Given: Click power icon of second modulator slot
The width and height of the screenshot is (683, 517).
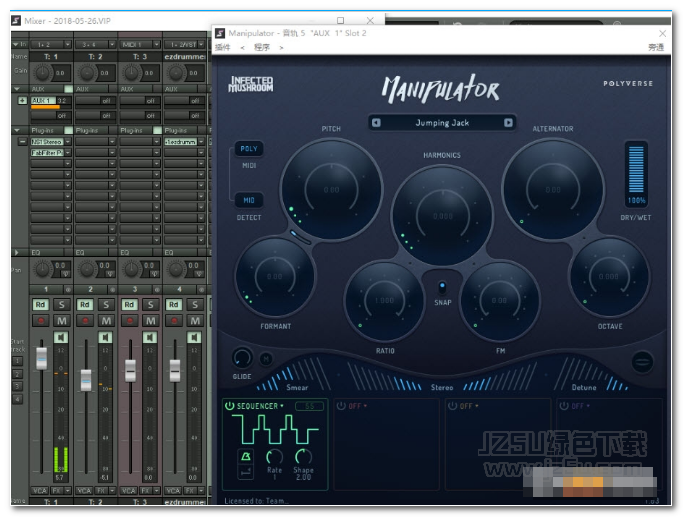Looking at the screenshot, I should (x=341, y=406).
